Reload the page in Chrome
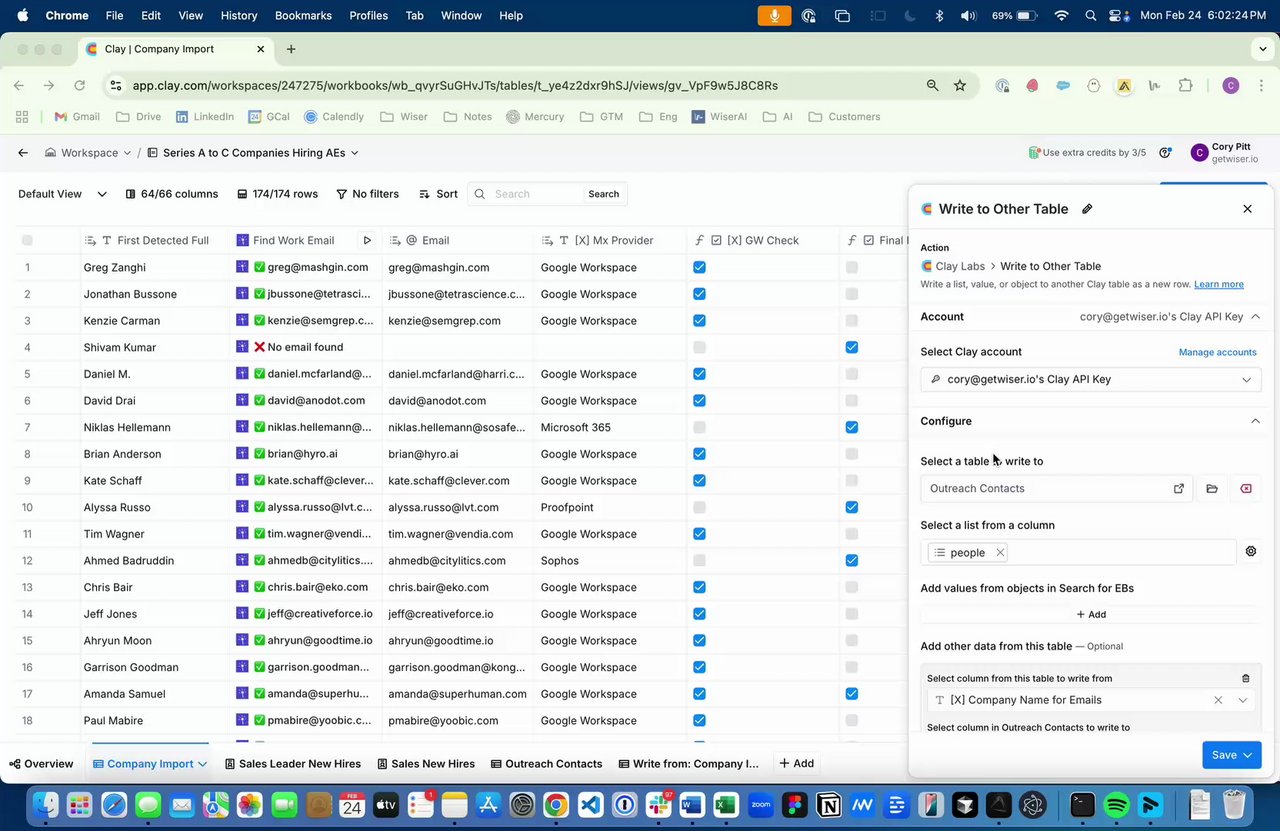 point(79,86)
